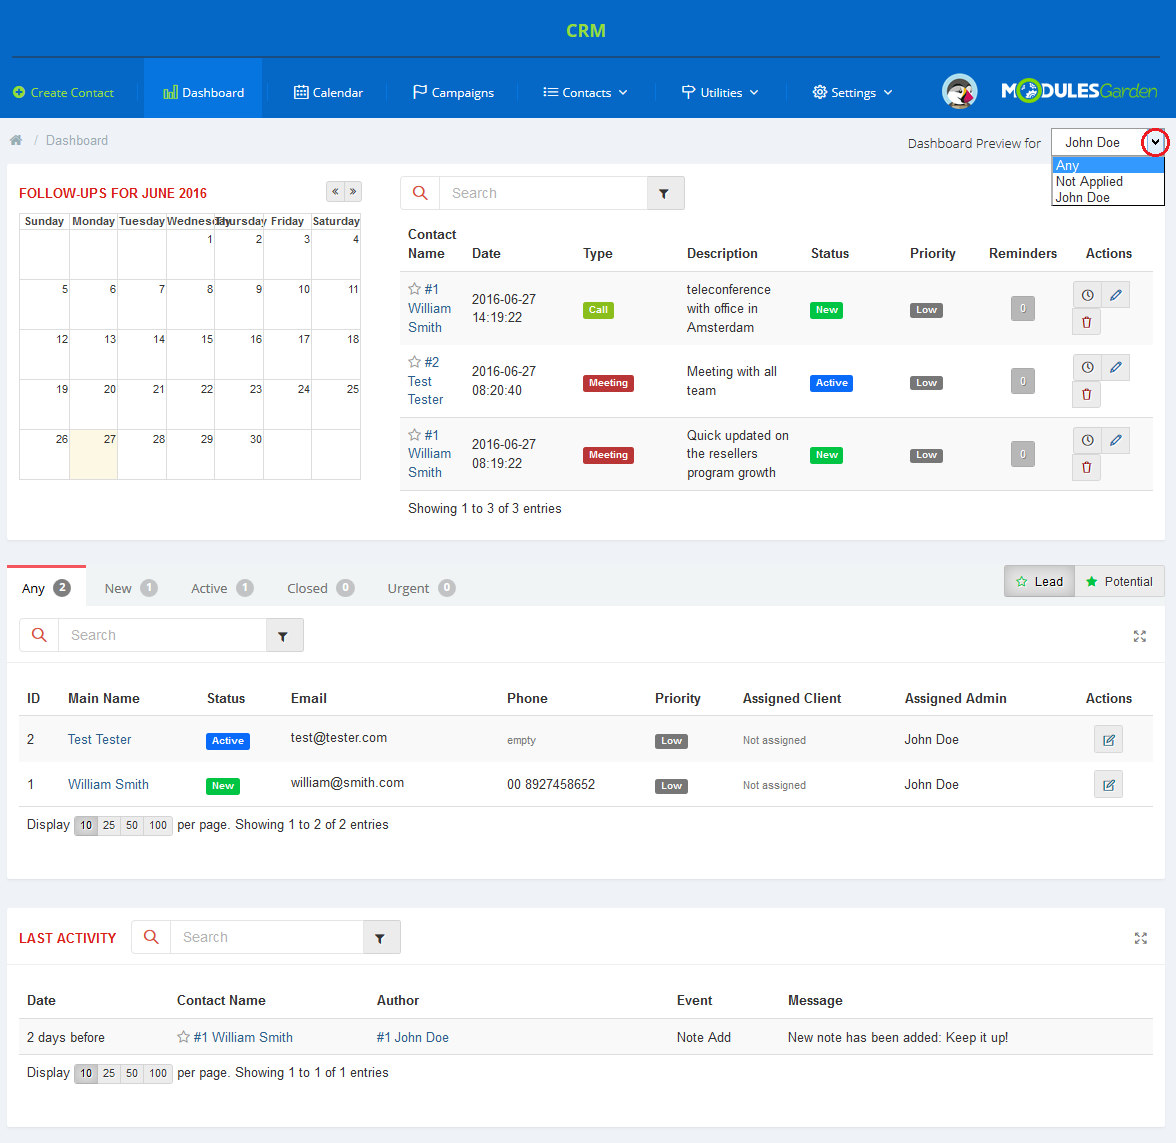Edit the Meeting with all team follow-up
Screen dimensions: 1176x1143
coord(1116,368)
